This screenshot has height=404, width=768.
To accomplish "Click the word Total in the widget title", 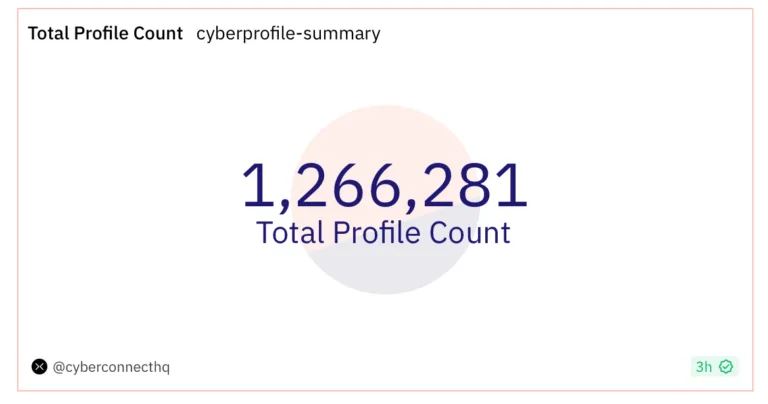I will (49, 33).
